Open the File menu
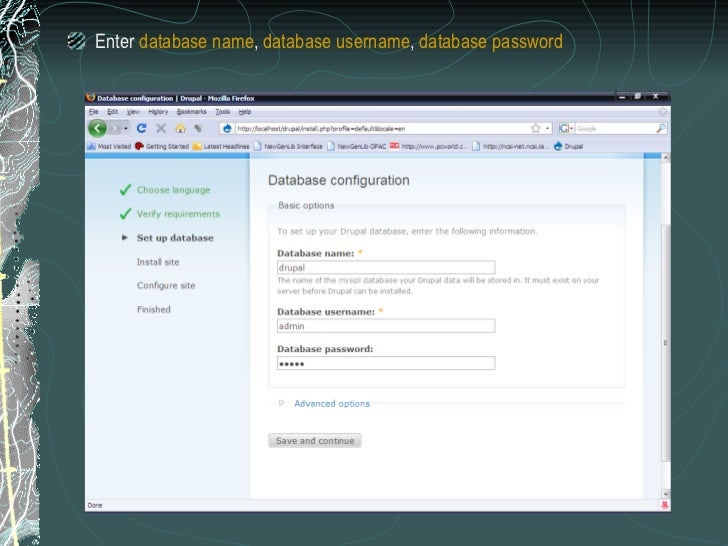728x546 pixels. pos(93,112)
